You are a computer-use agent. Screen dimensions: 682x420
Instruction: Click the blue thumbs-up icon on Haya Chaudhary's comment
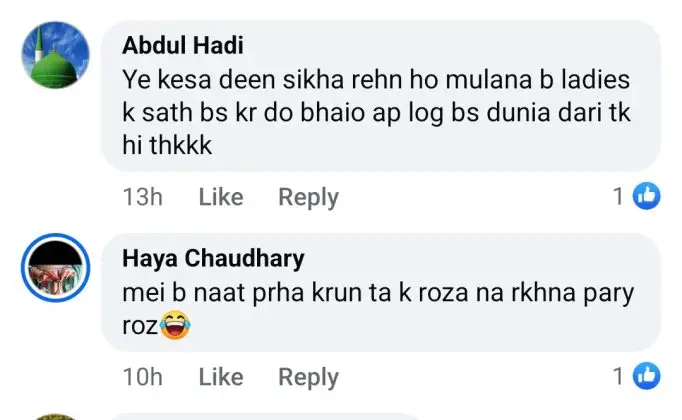(648, 376)
